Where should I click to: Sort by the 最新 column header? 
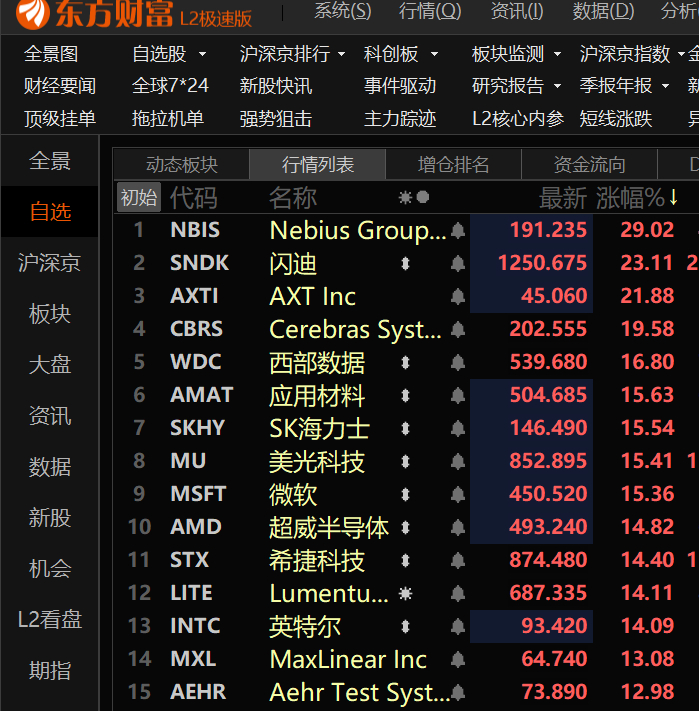click(563, 198)
